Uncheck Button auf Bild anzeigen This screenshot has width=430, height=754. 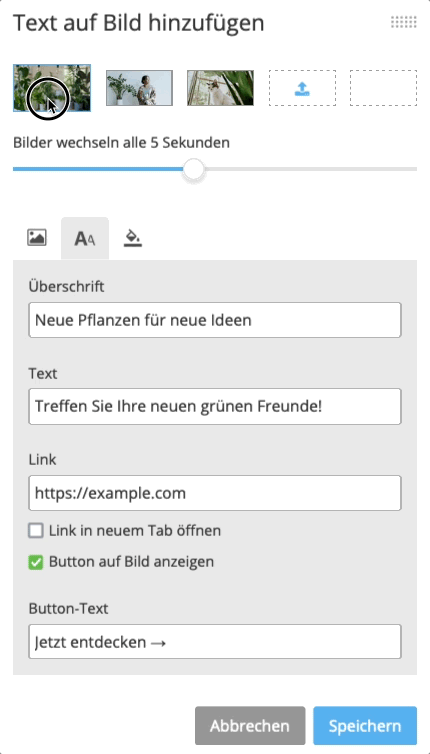point(36,562)
